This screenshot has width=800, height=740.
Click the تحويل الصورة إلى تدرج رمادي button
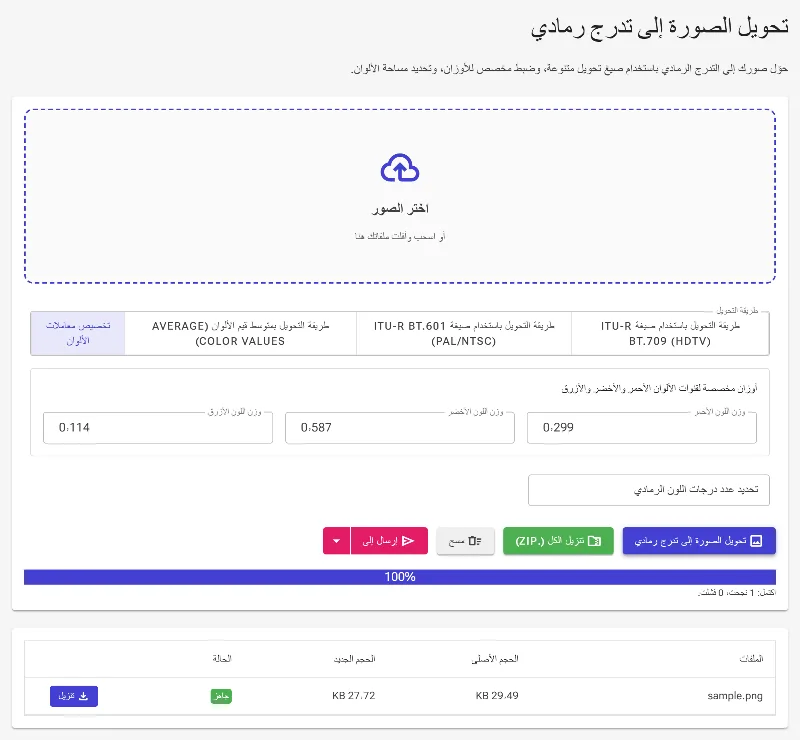pyautogui.click(x=699, y=541)
